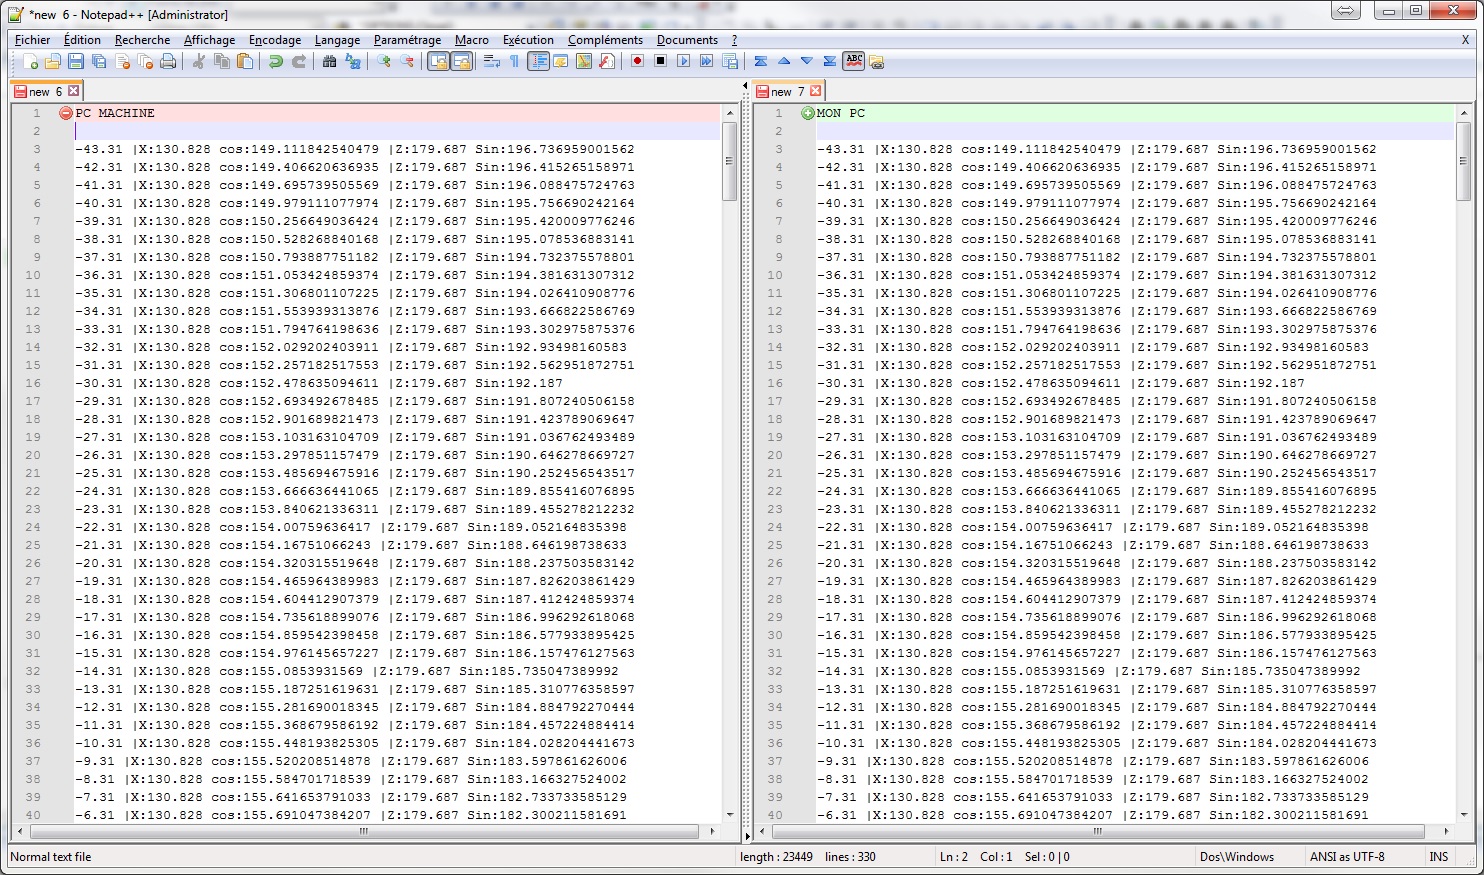Close the new 6 tab

click(74, 91)
